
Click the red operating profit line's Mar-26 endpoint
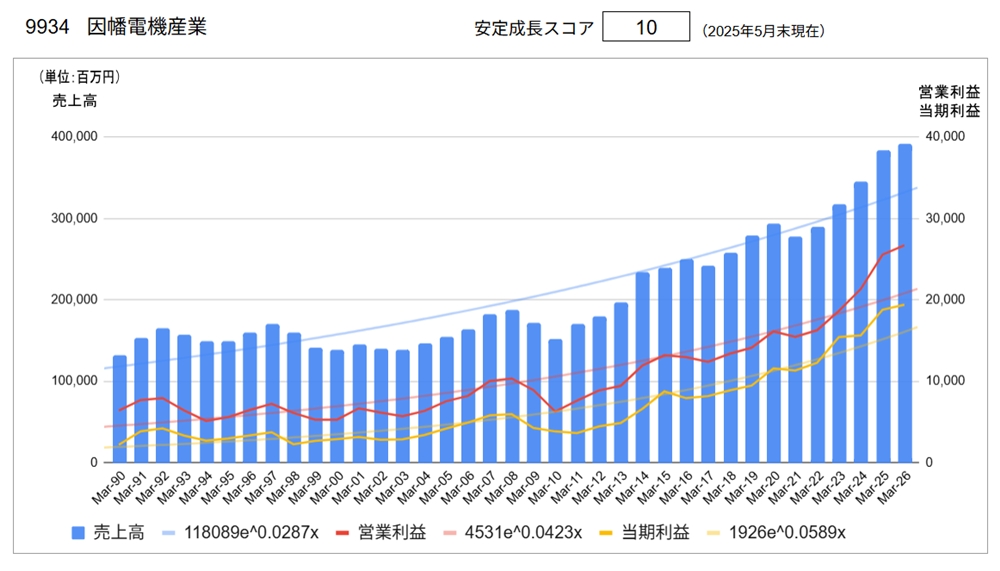tap(904, 245)
